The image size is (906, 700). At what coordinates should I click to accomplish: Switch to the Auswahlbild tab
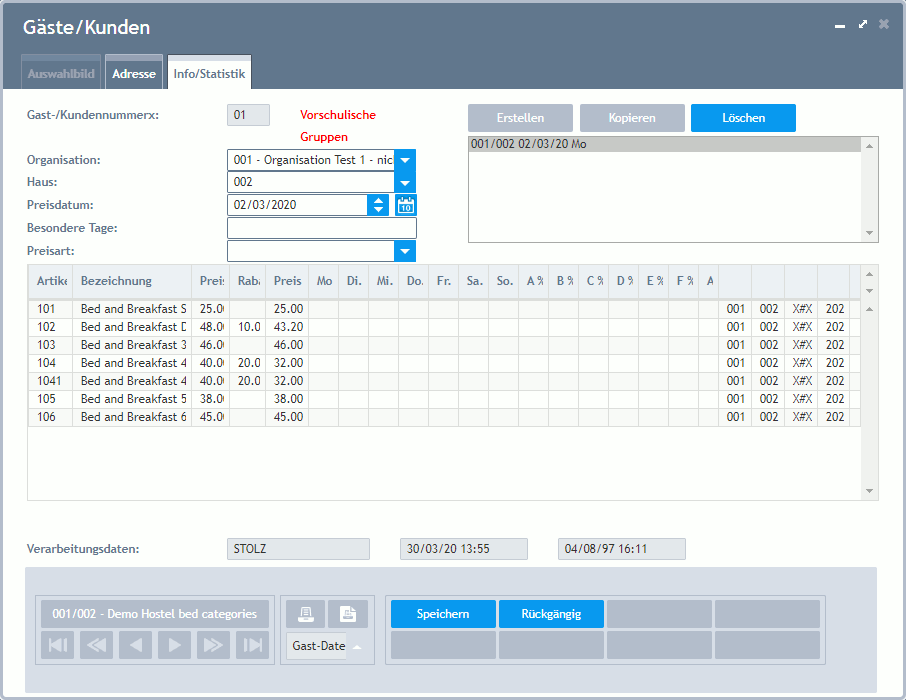(x=61, y=73)
